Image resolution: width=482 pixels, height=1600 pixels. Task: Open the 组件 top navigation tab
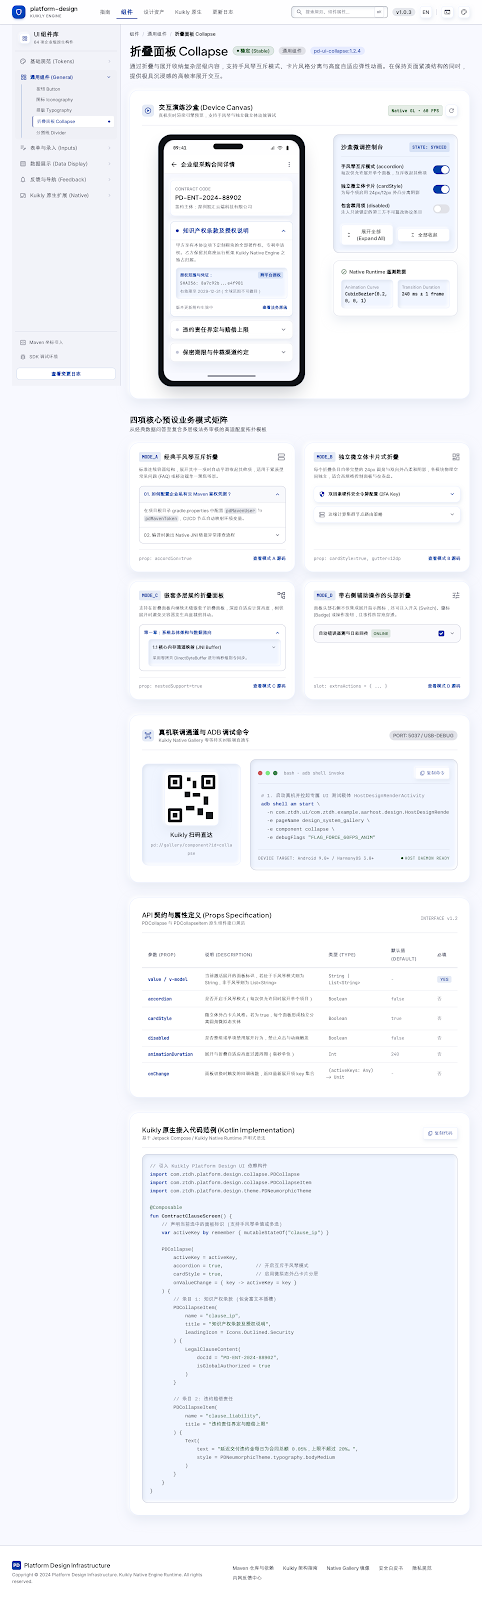(126, 12)
